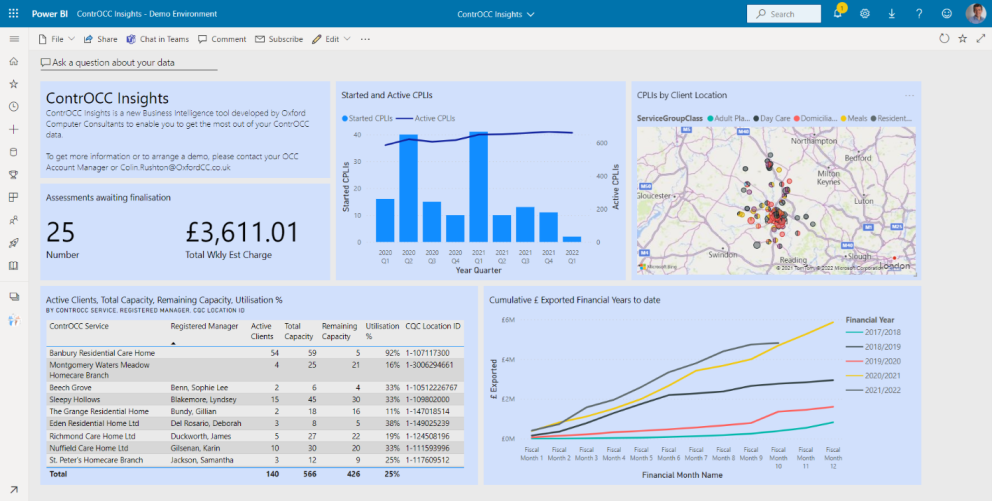Open user profile avatar
Viewport: 992px width, 501px height.
point(976,13)
